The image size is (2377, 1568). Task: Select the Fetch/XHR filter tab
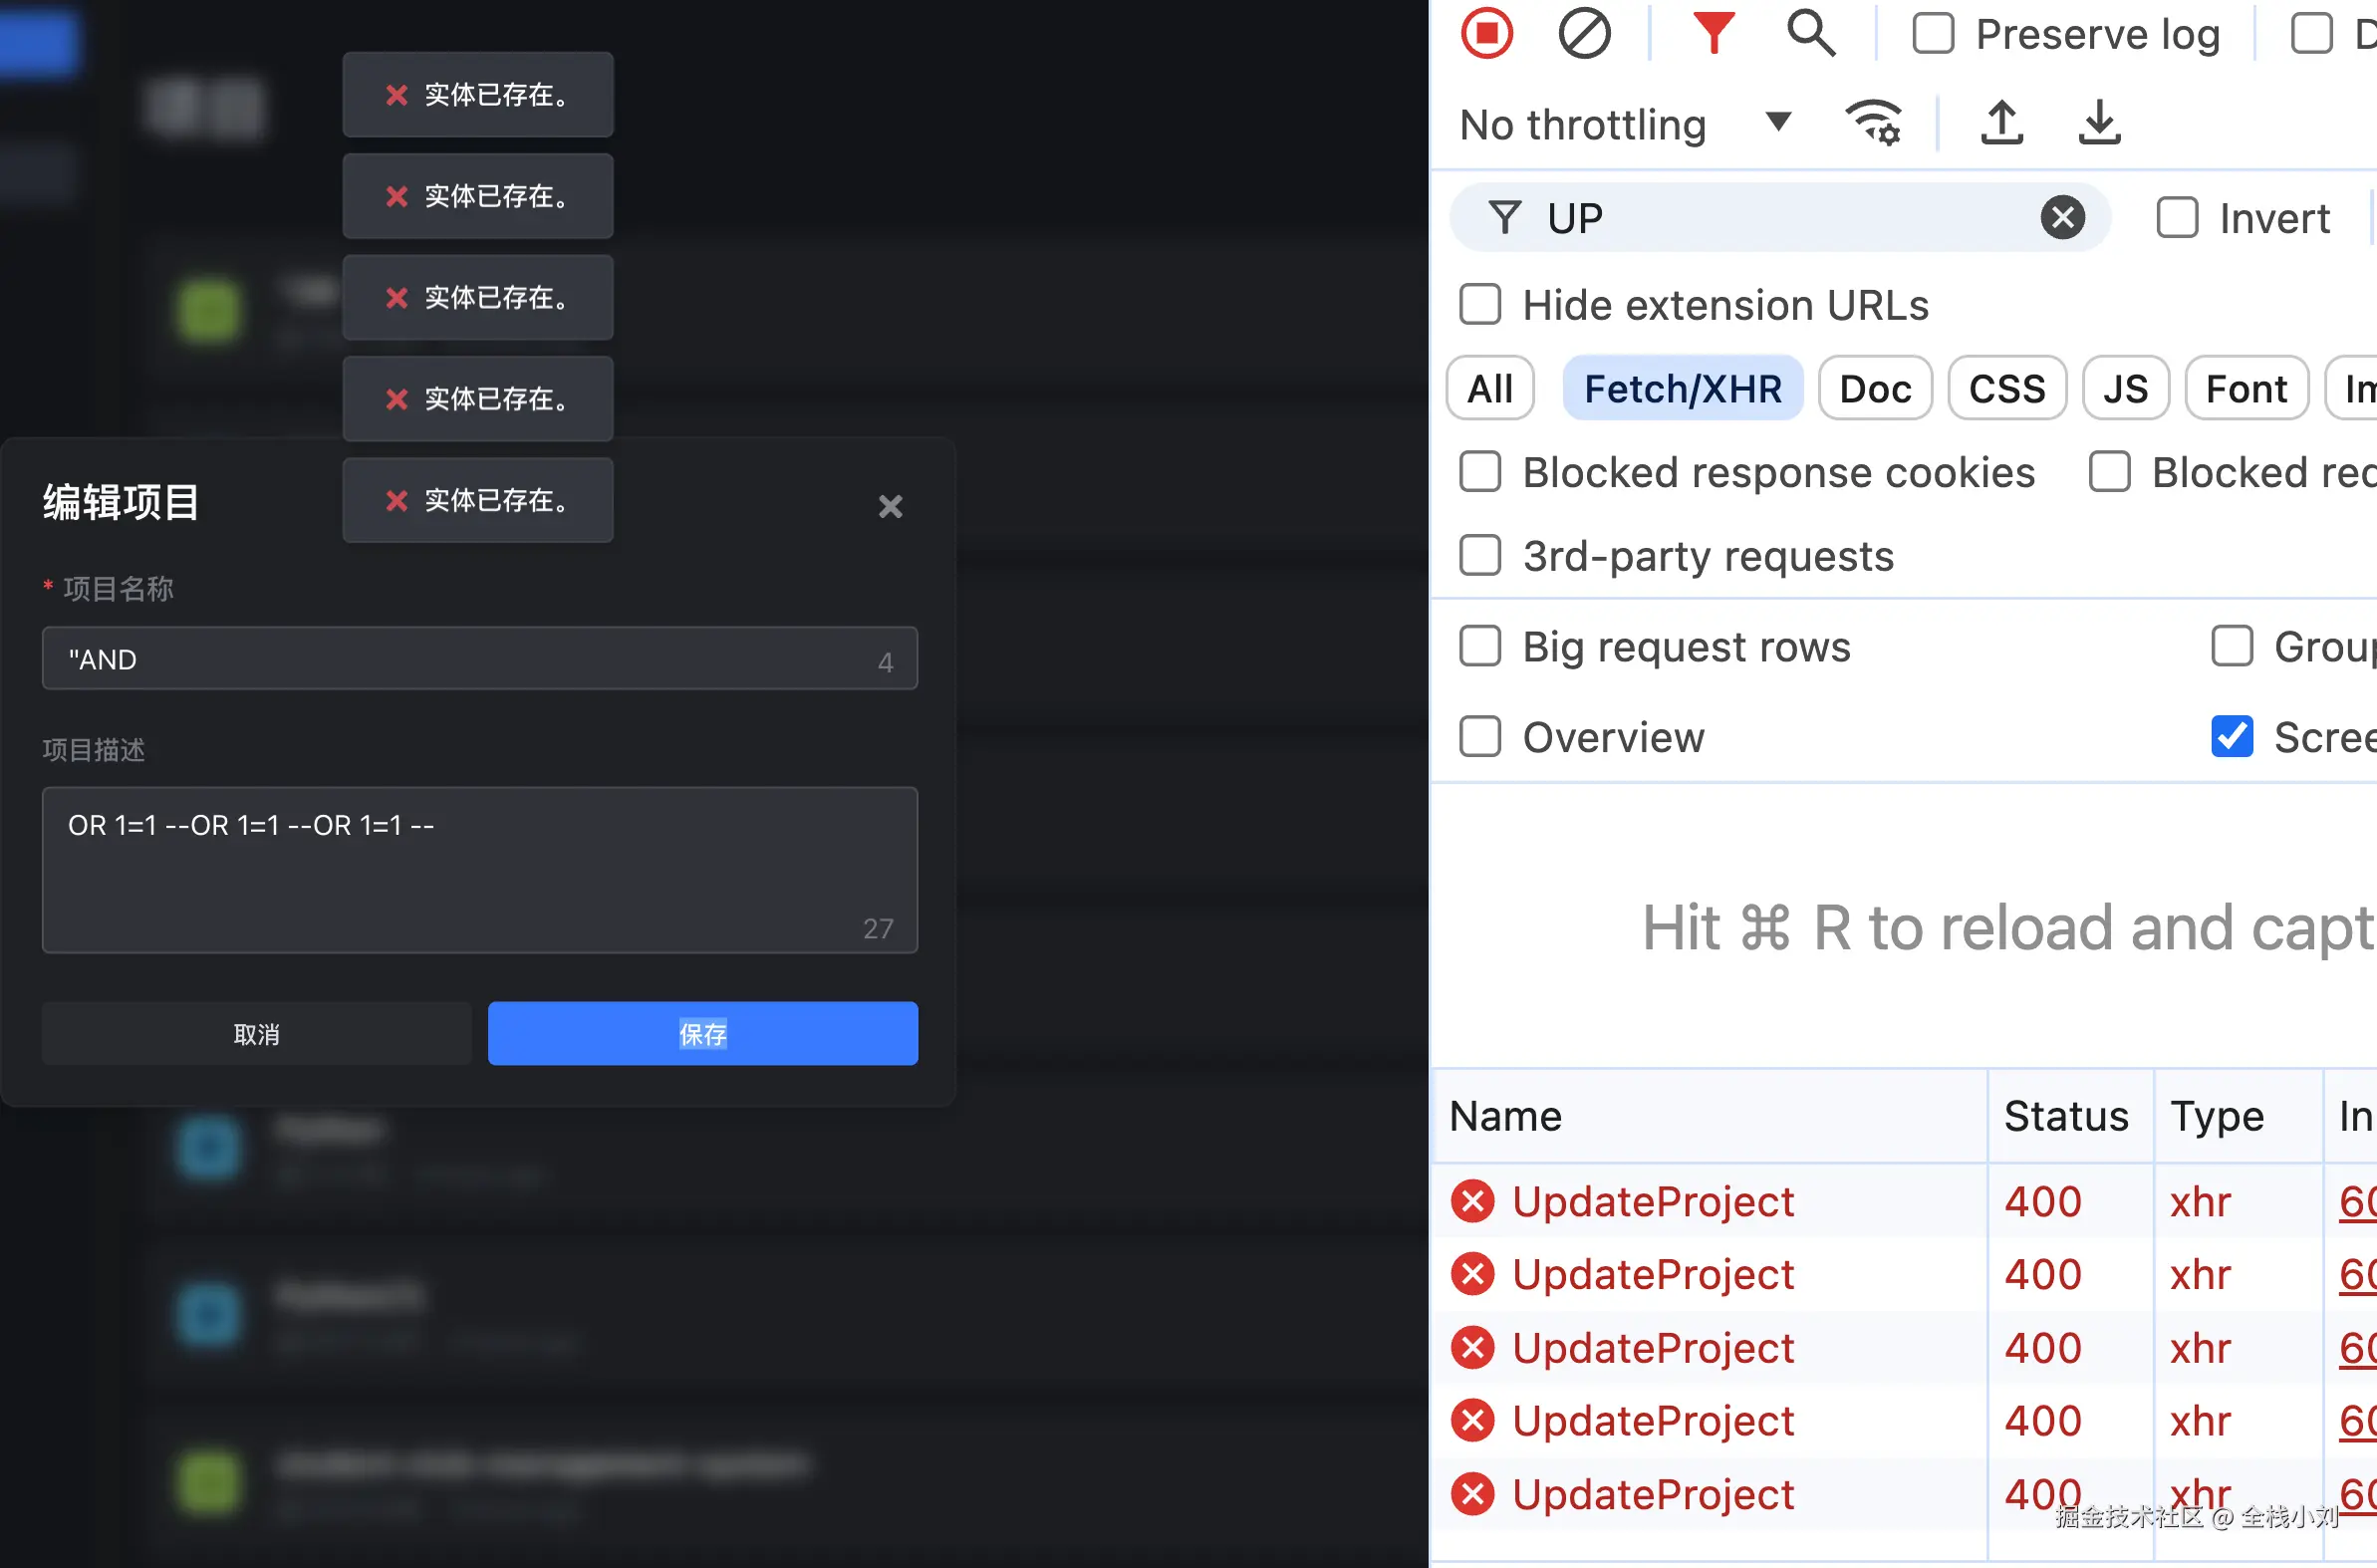pos(1682,389)
